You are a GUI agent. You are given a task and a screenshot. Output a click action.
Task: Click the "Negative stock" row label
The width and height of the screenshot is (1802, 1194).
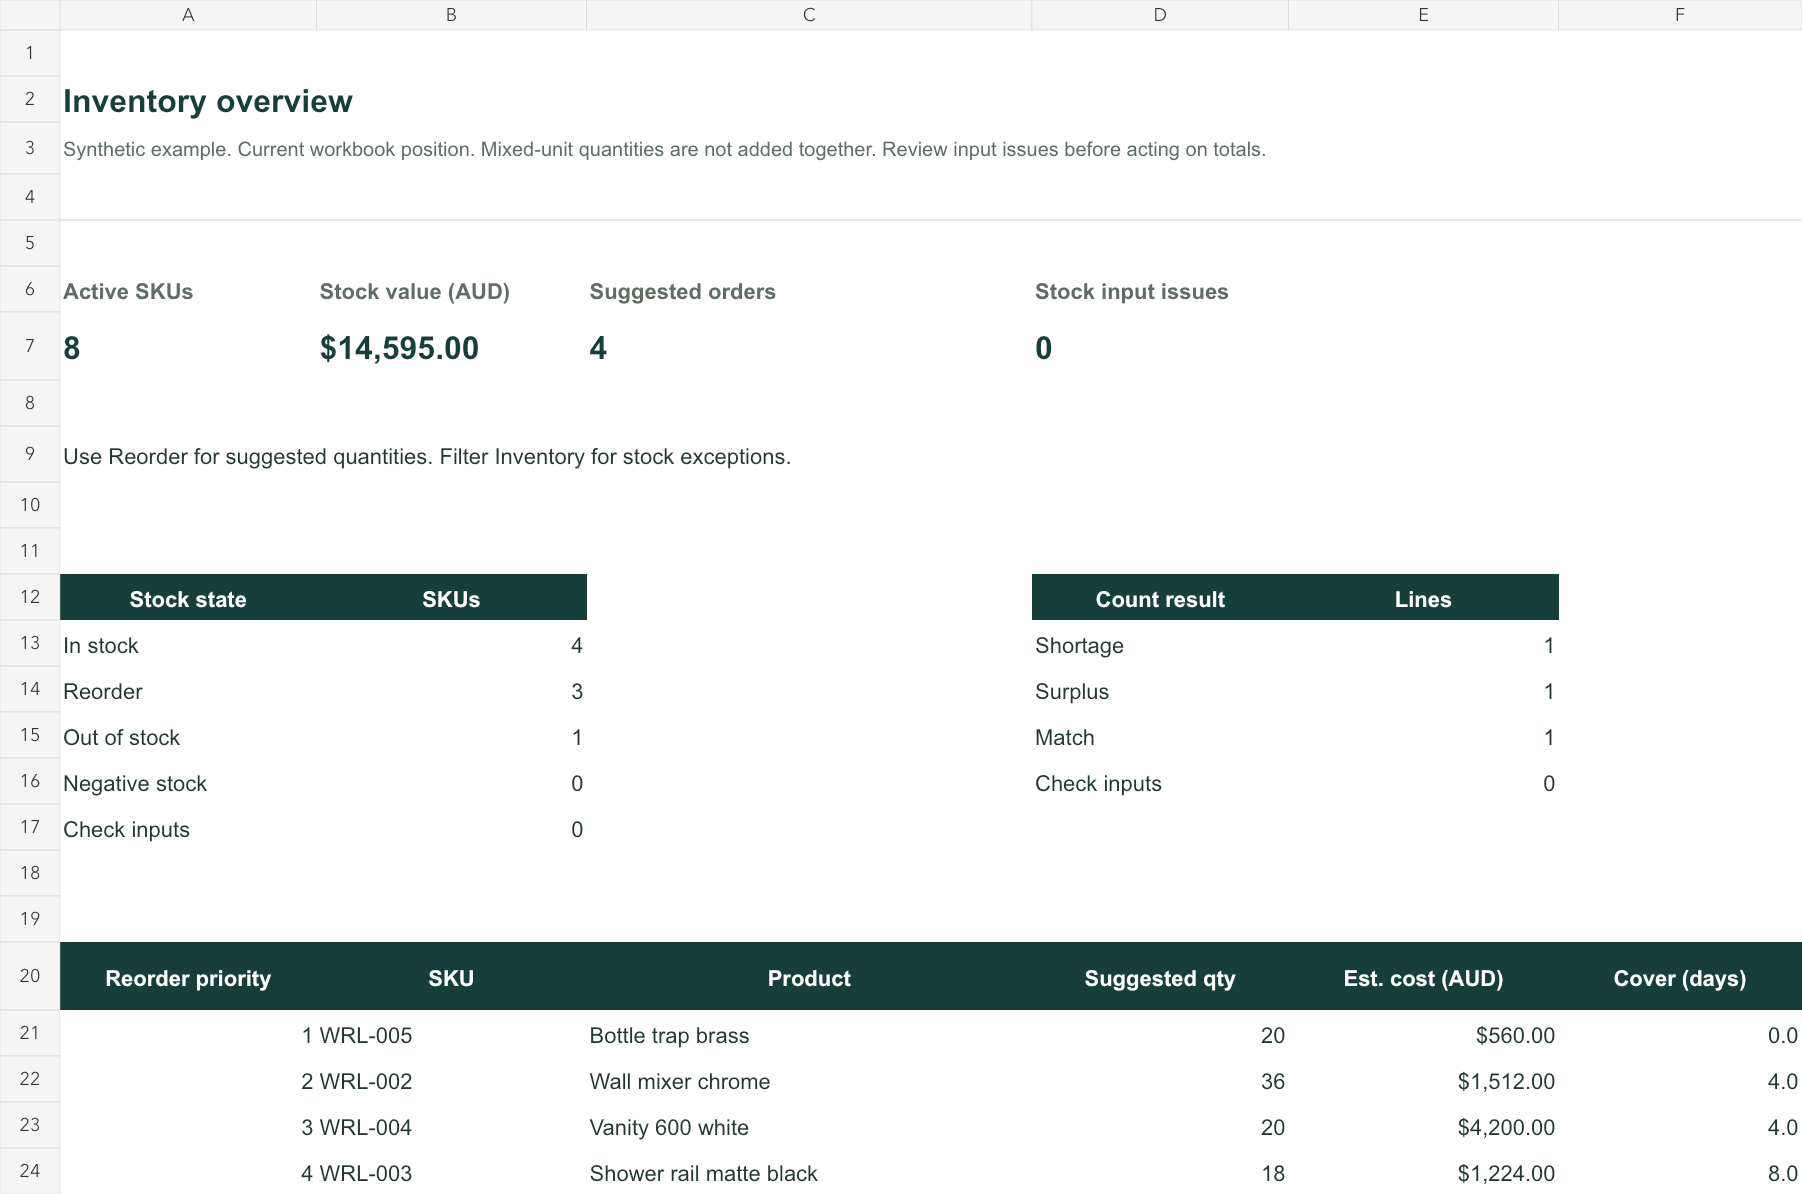pos(135,783)
